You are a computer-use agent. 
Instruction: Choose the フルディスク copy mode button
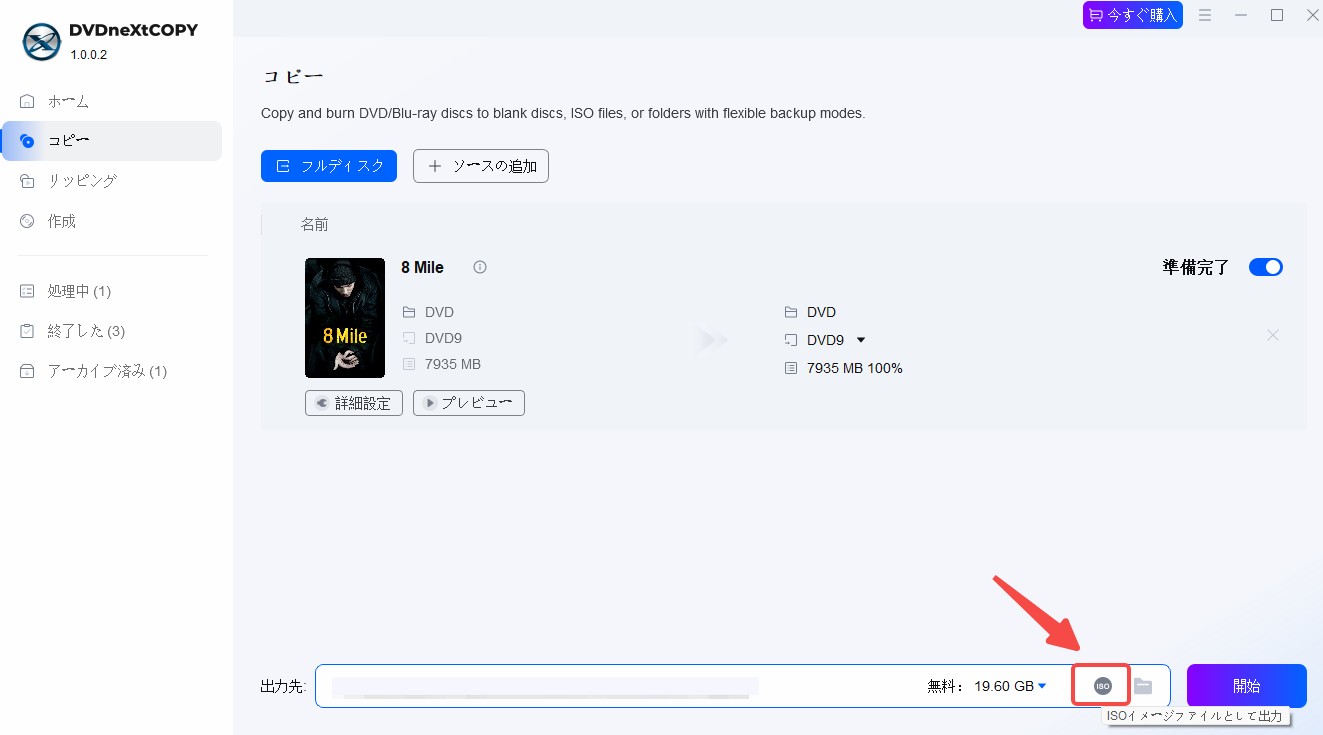point(329,166)
